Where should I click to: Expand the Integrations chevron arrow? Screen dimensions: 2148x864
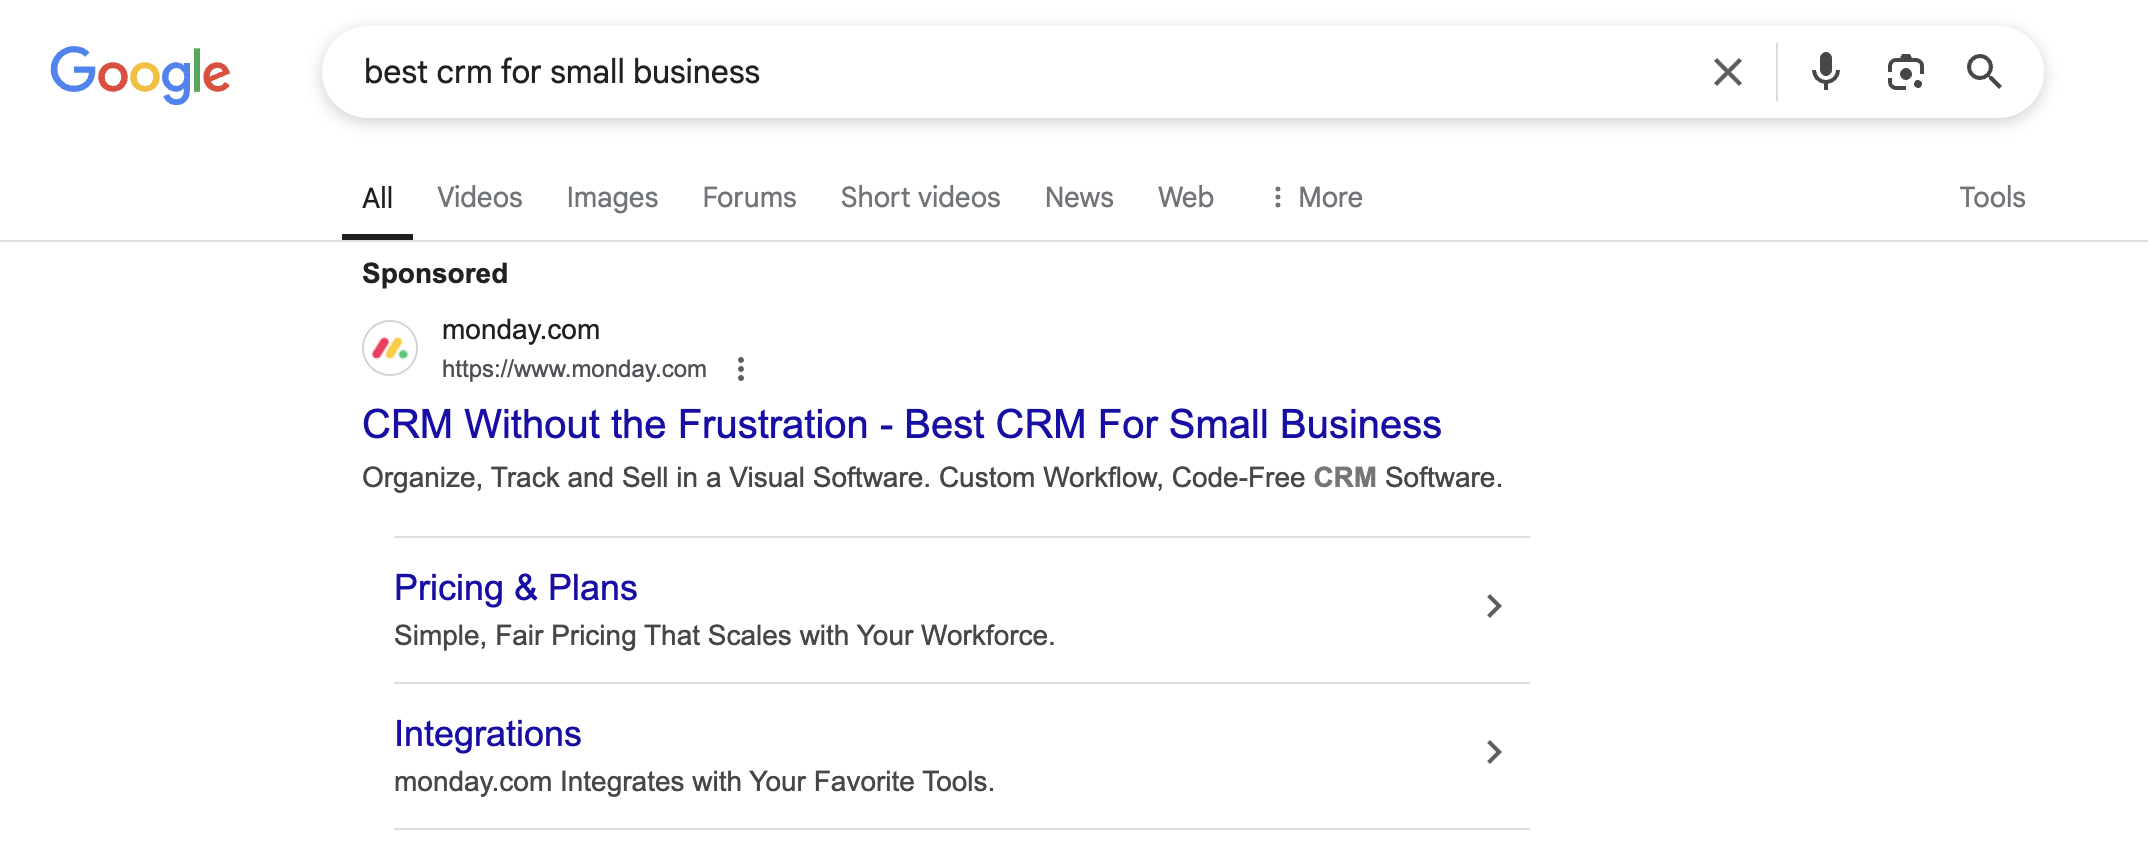[x=1494, y=752]
